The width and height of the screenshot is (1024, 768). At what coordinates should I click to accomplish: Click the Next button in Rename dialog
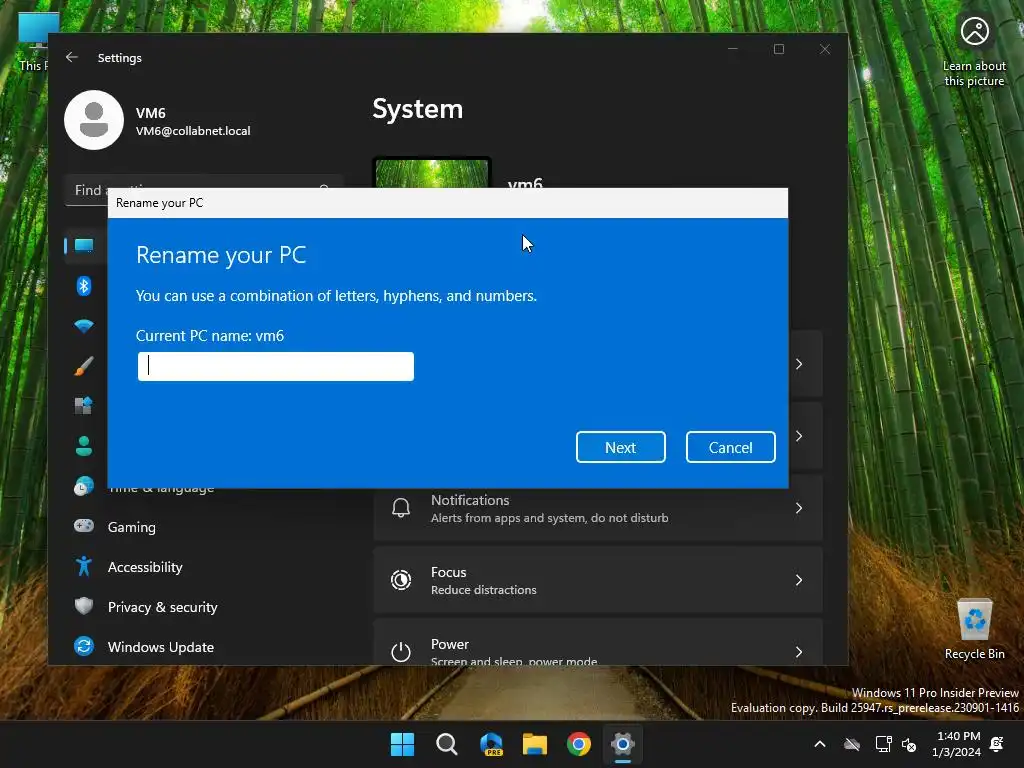(x=620, y=447)
